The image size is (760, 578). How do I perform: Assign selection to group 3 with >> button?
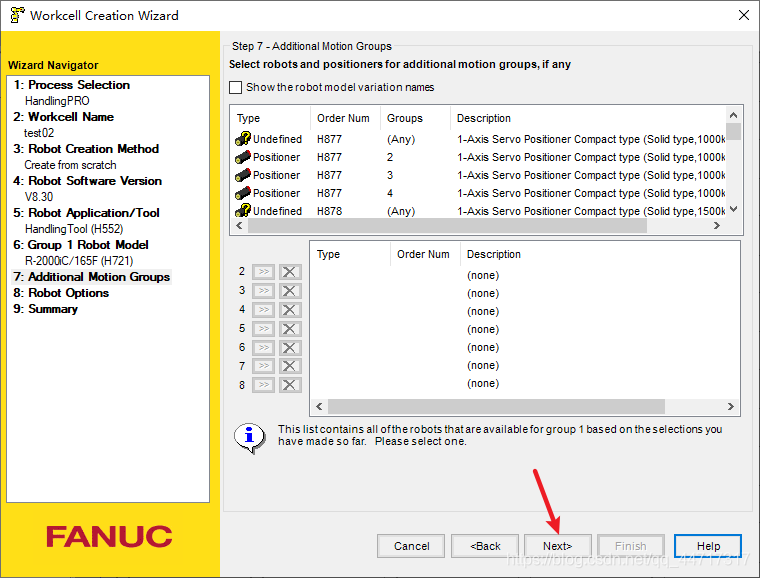[x=264, y=291]
